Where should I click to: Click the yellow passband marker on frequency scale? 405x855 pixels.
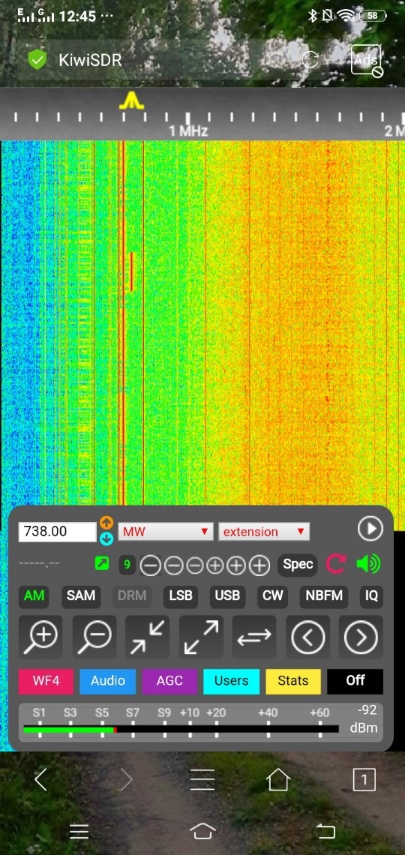coord(132,101)
